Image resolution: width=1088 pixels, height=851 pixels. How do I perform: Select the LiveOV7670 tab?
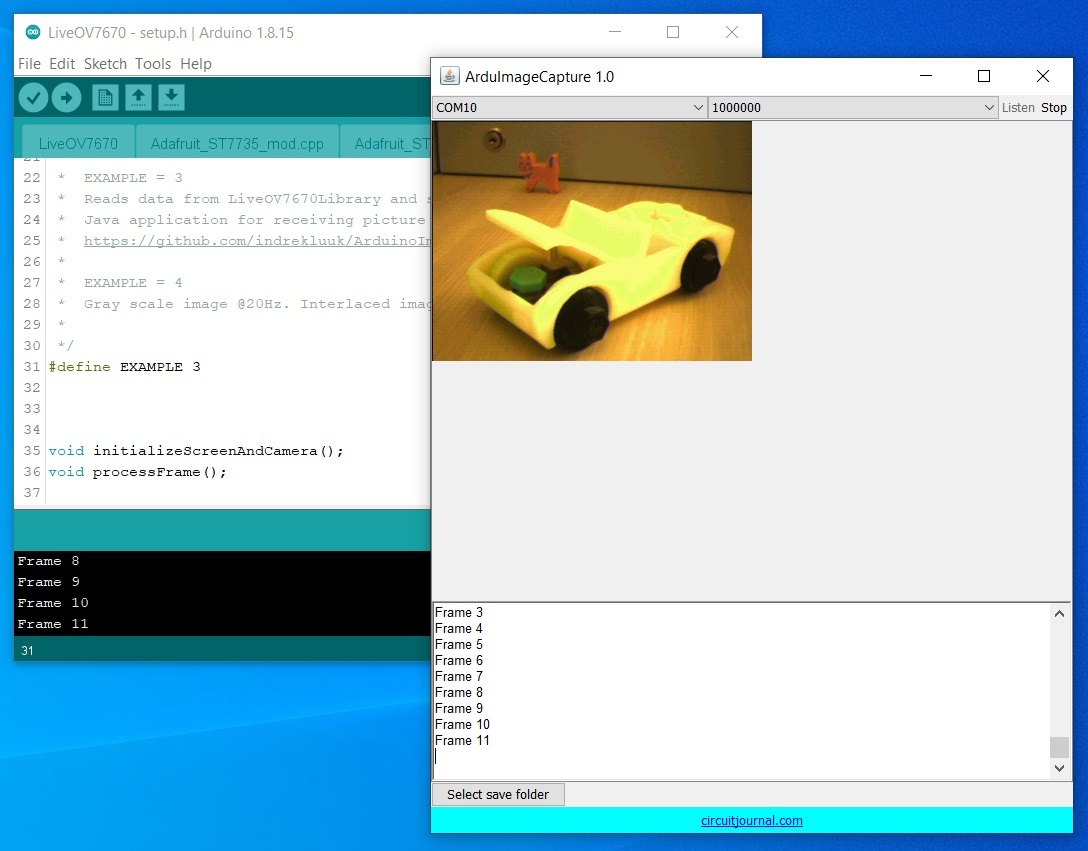[78, 144]
